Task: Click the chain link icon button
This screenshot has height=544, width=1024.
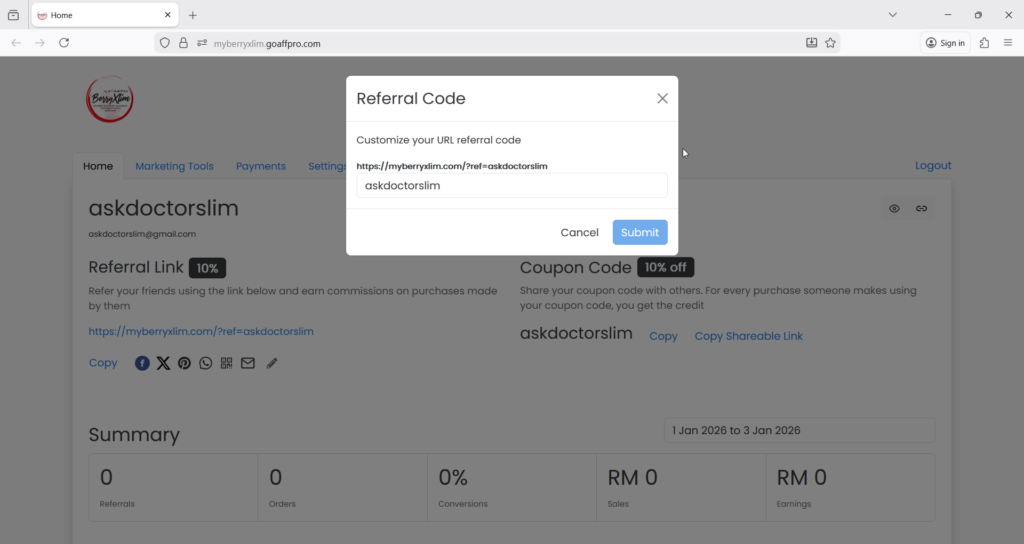Action: pos(922,208)
